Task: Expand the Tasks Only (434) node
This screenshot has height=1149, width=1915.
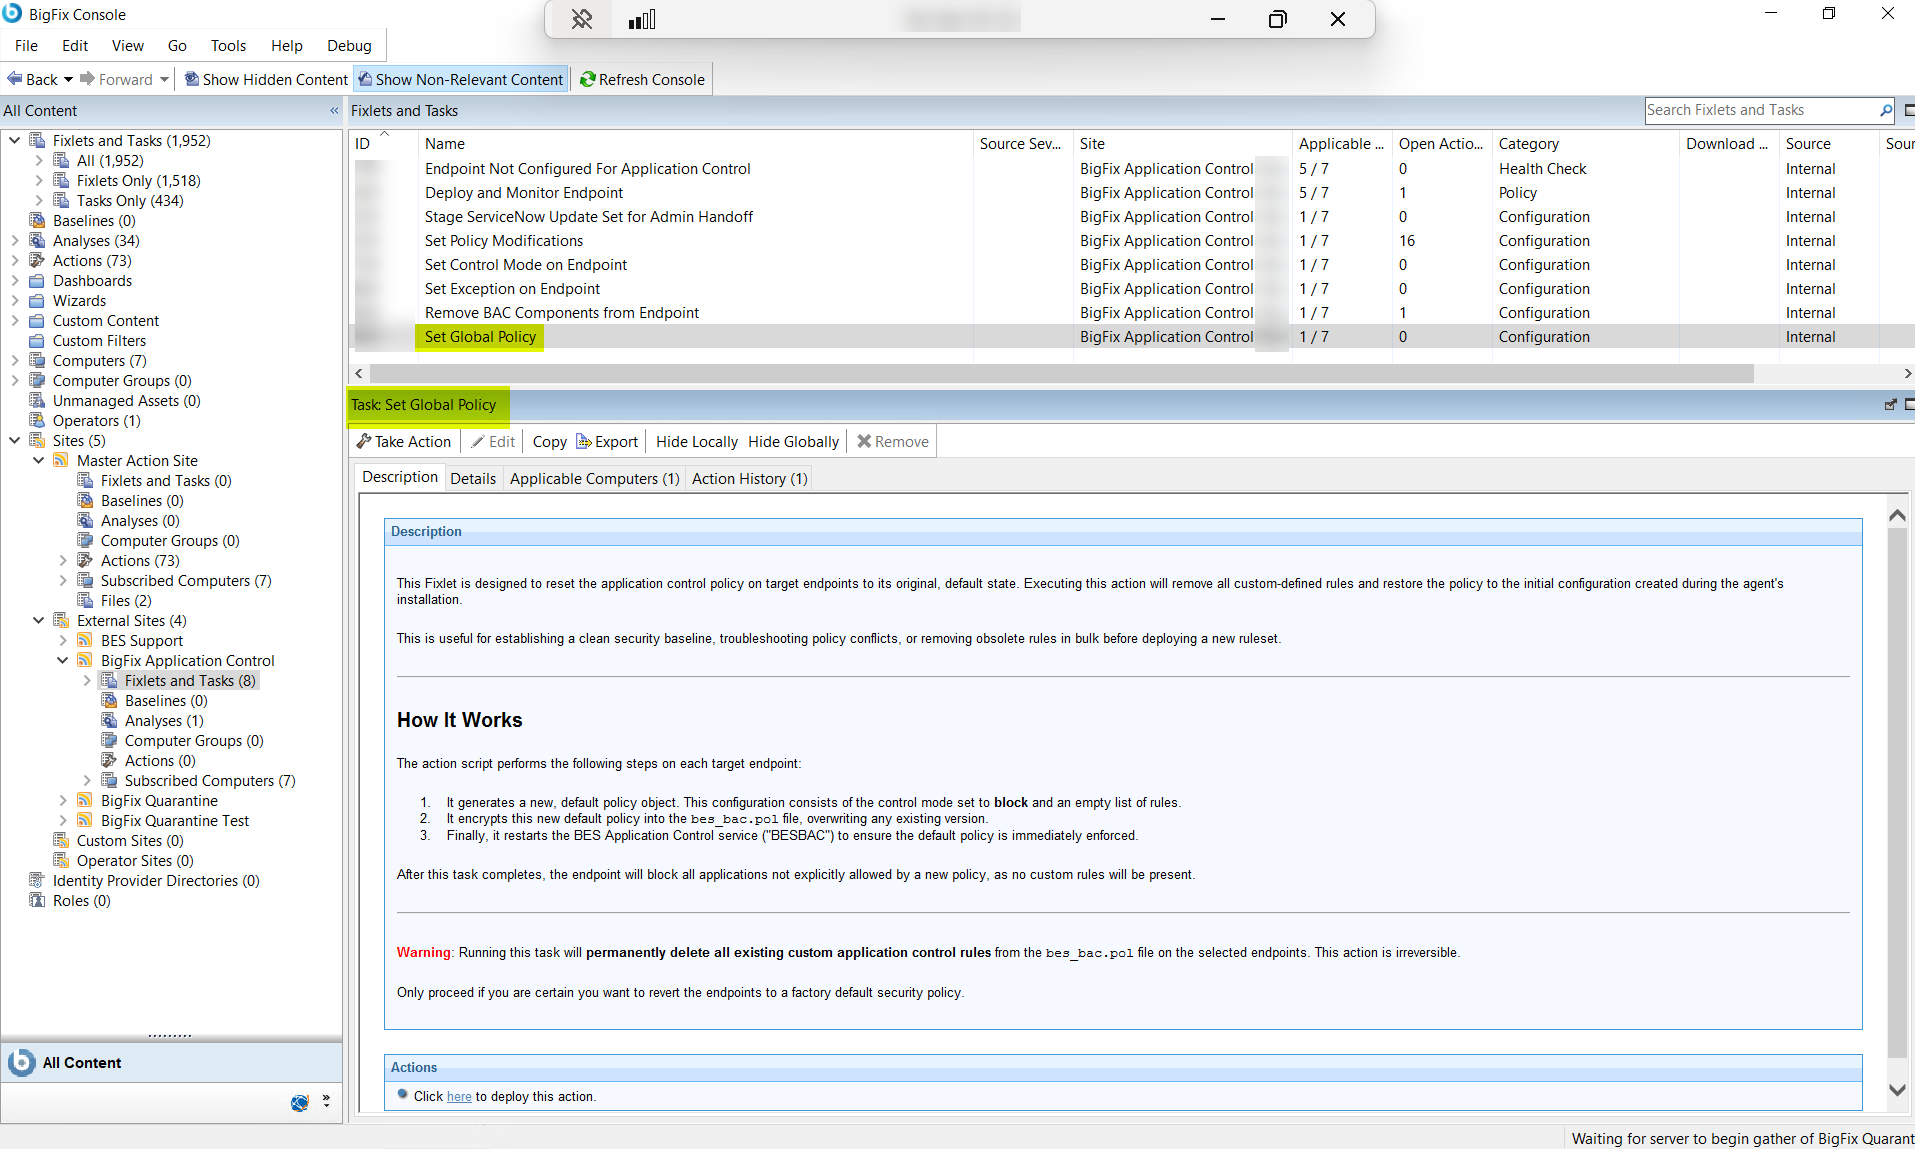Action: coord(39,200)
